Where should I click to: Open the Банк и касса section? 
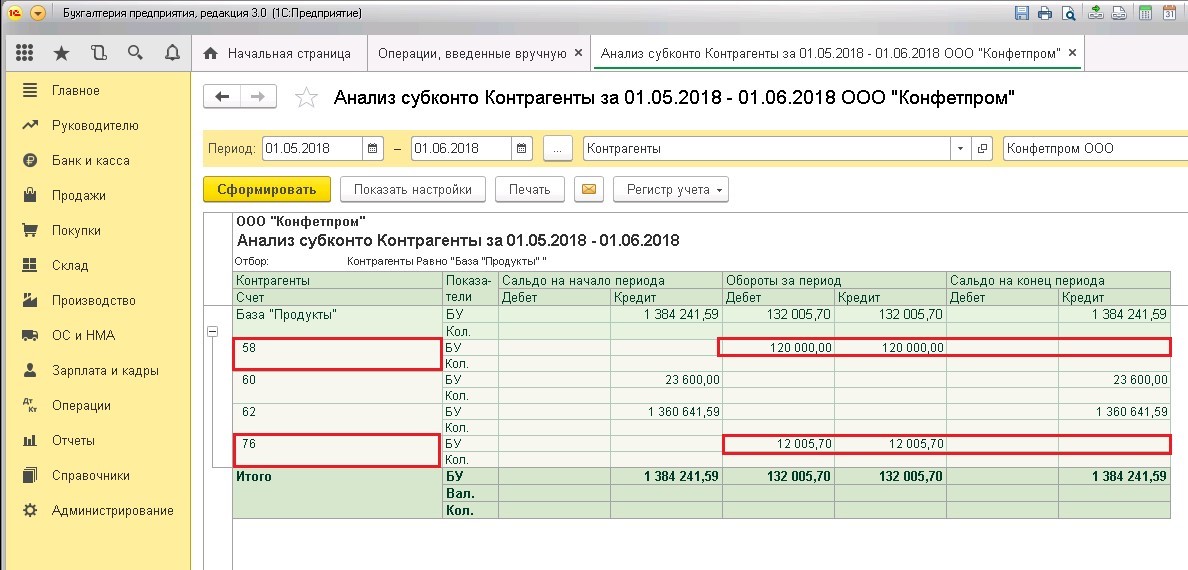pos(90,161)
